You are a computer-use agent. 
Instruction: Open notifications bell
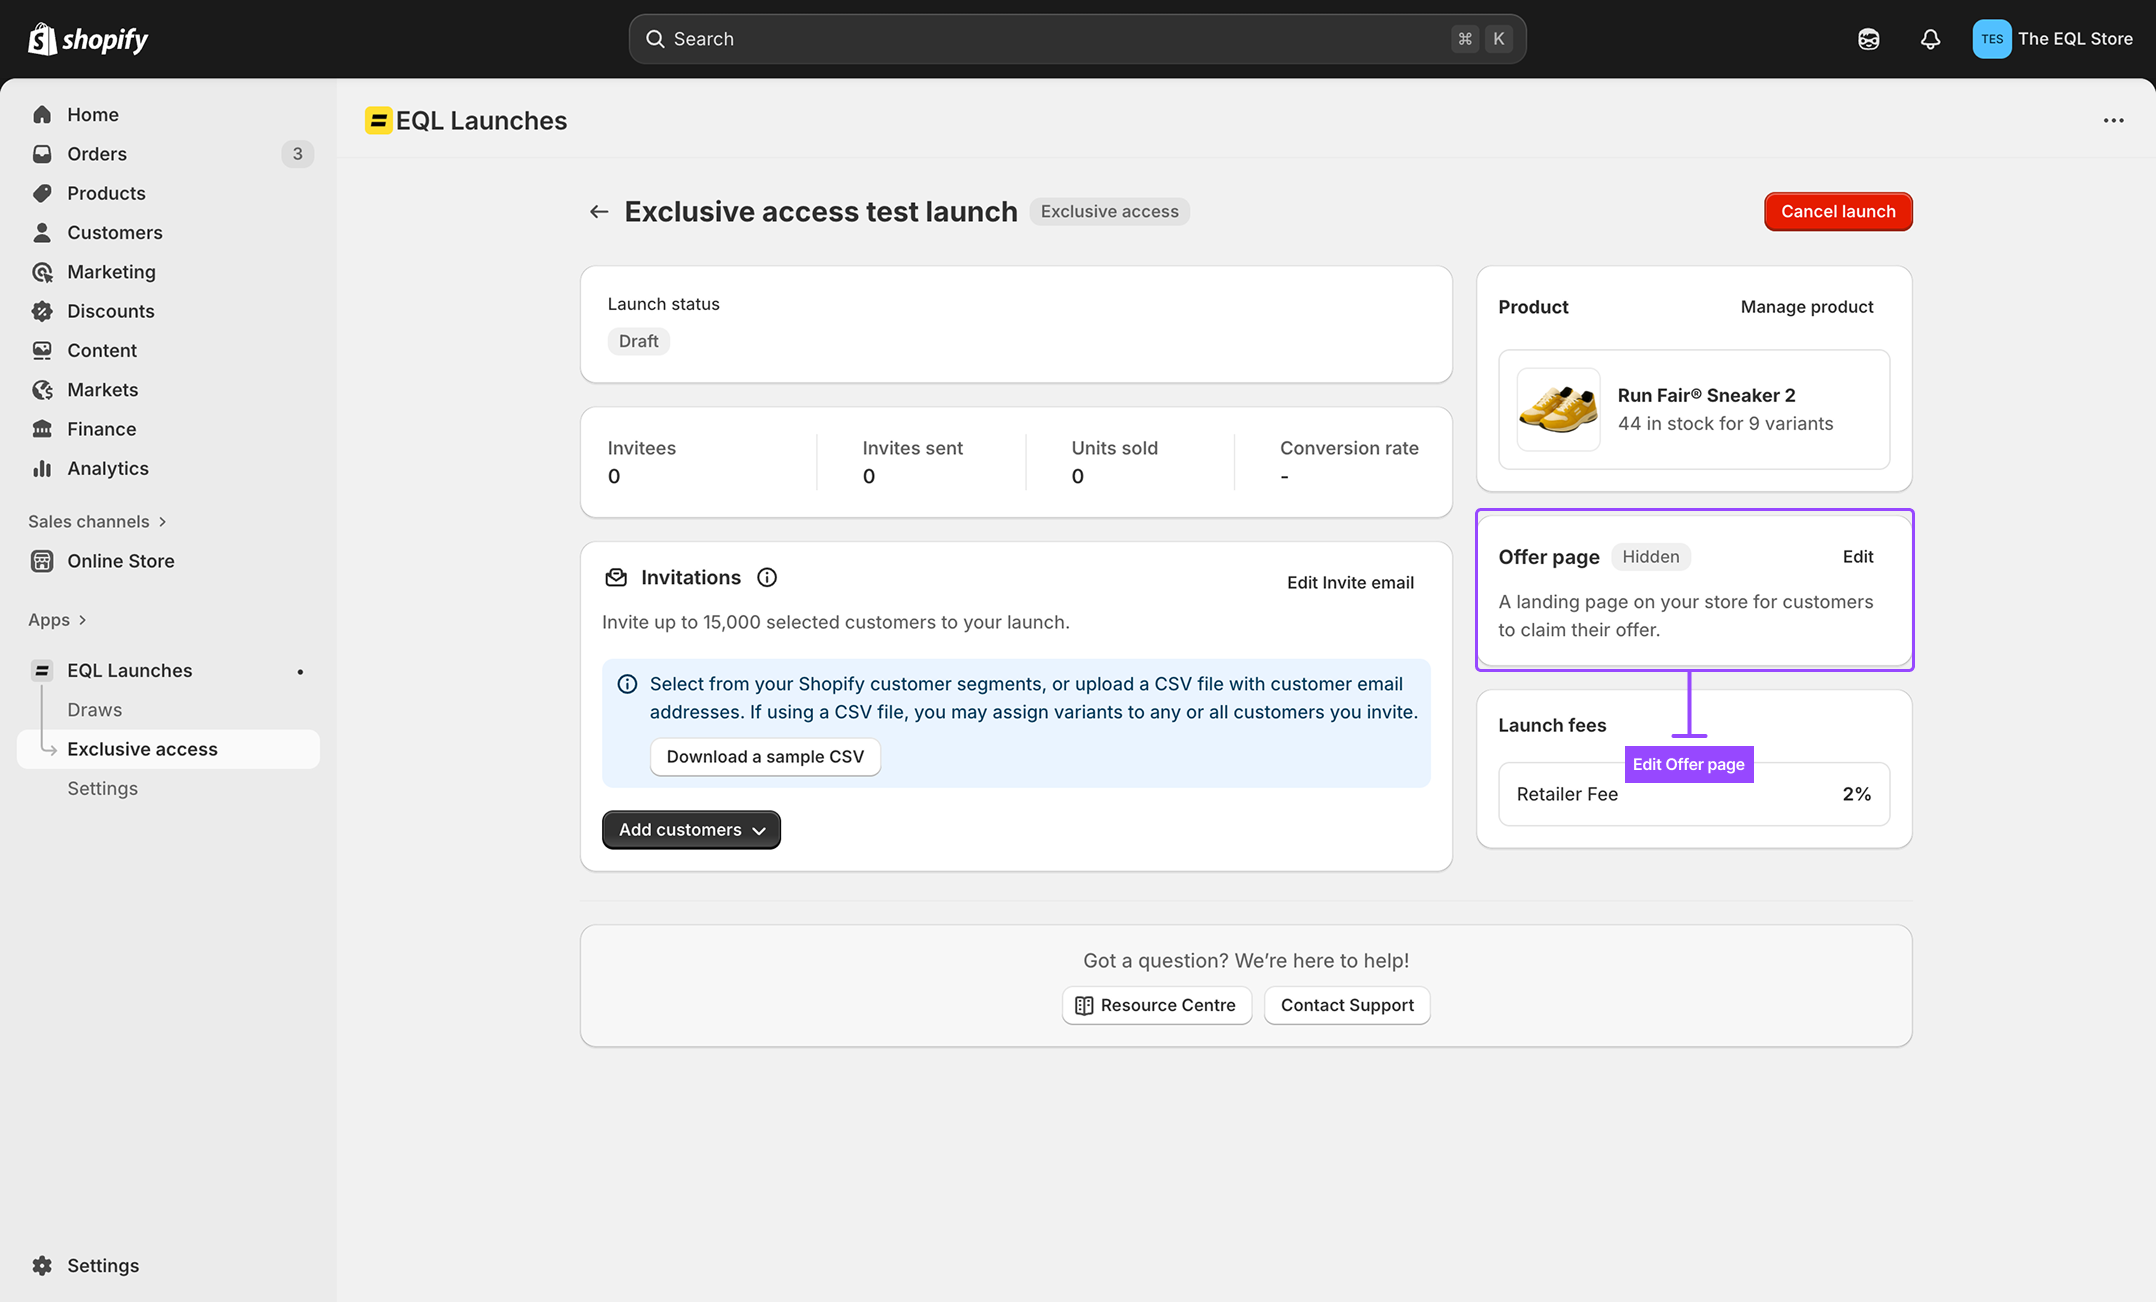tap(1930, 39)
